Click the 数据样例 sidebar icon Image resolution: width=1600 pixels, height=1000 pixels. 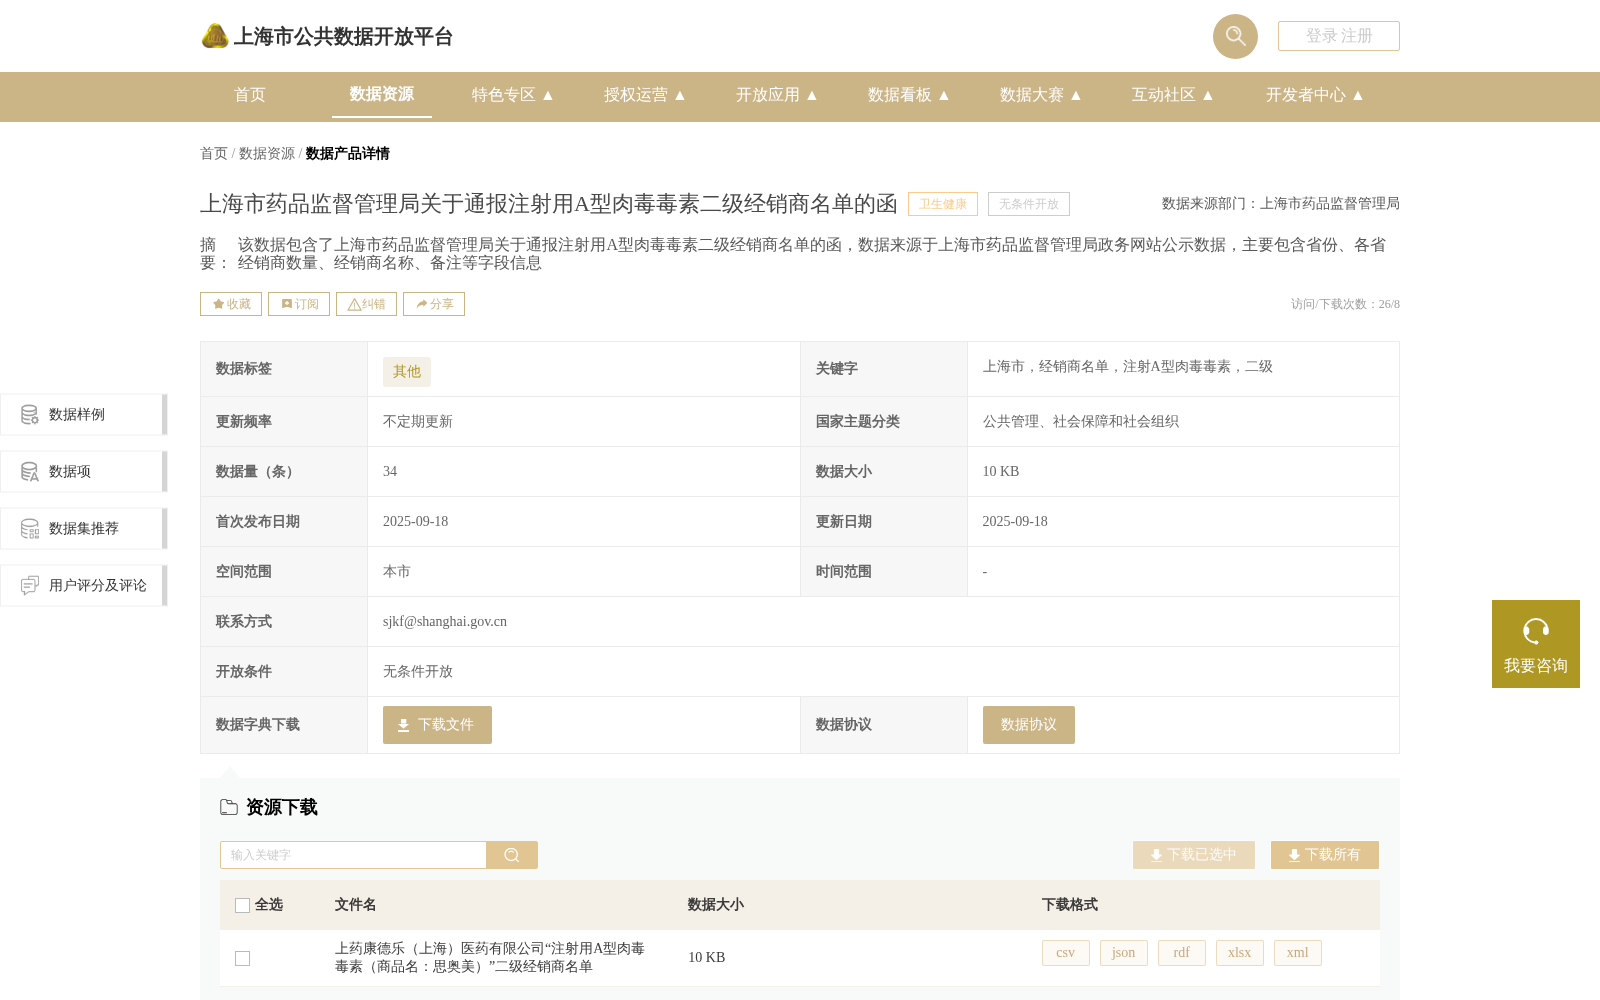coord(30,414)
